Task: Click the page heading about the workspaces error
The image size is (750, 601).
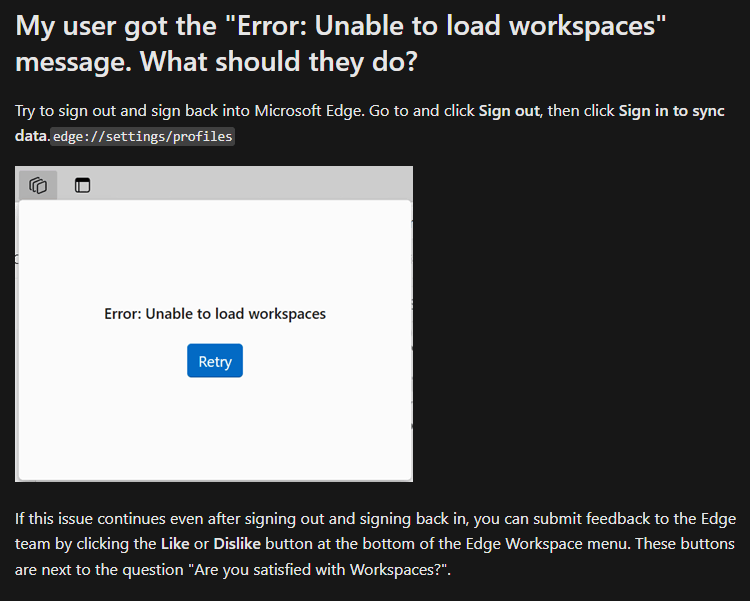Action: [340, 44]
